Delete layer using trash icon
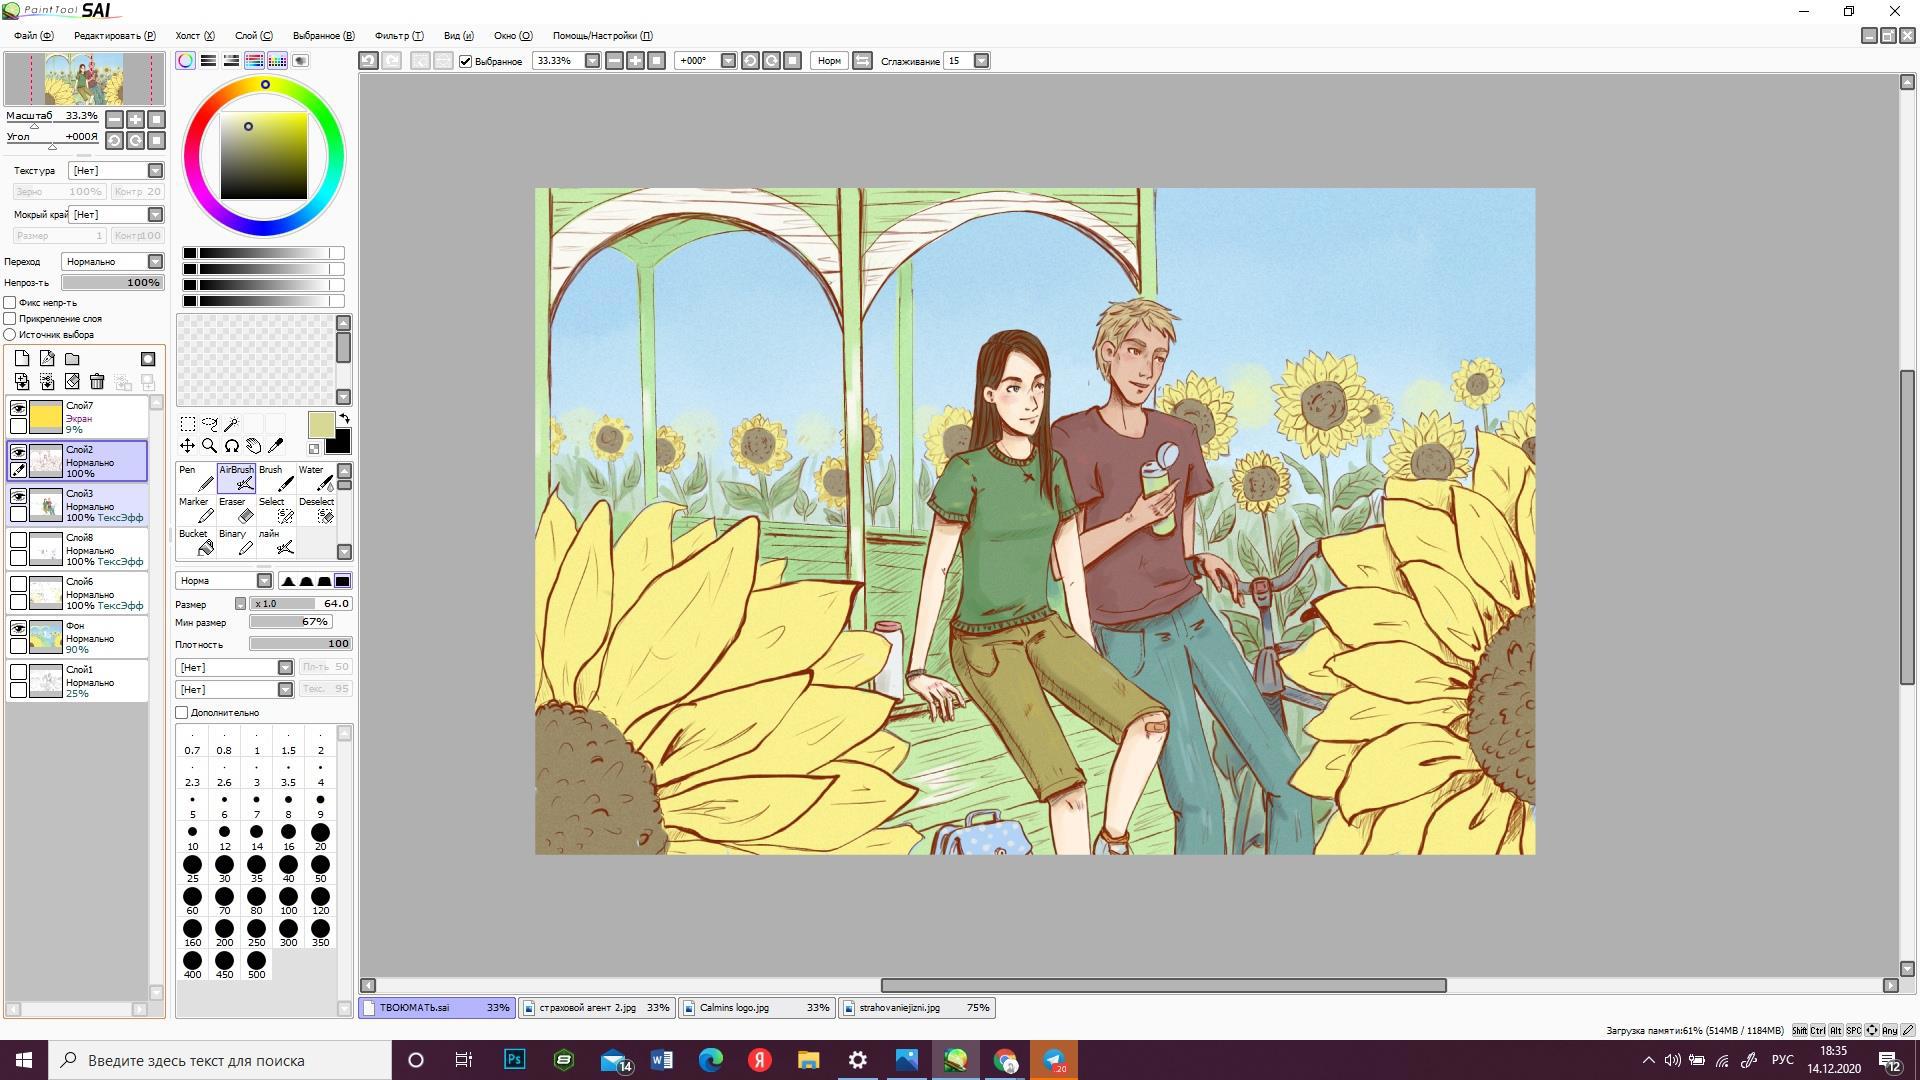Image resolution: width=1920 pixels, height=1080 pixels. coord(97,381)
